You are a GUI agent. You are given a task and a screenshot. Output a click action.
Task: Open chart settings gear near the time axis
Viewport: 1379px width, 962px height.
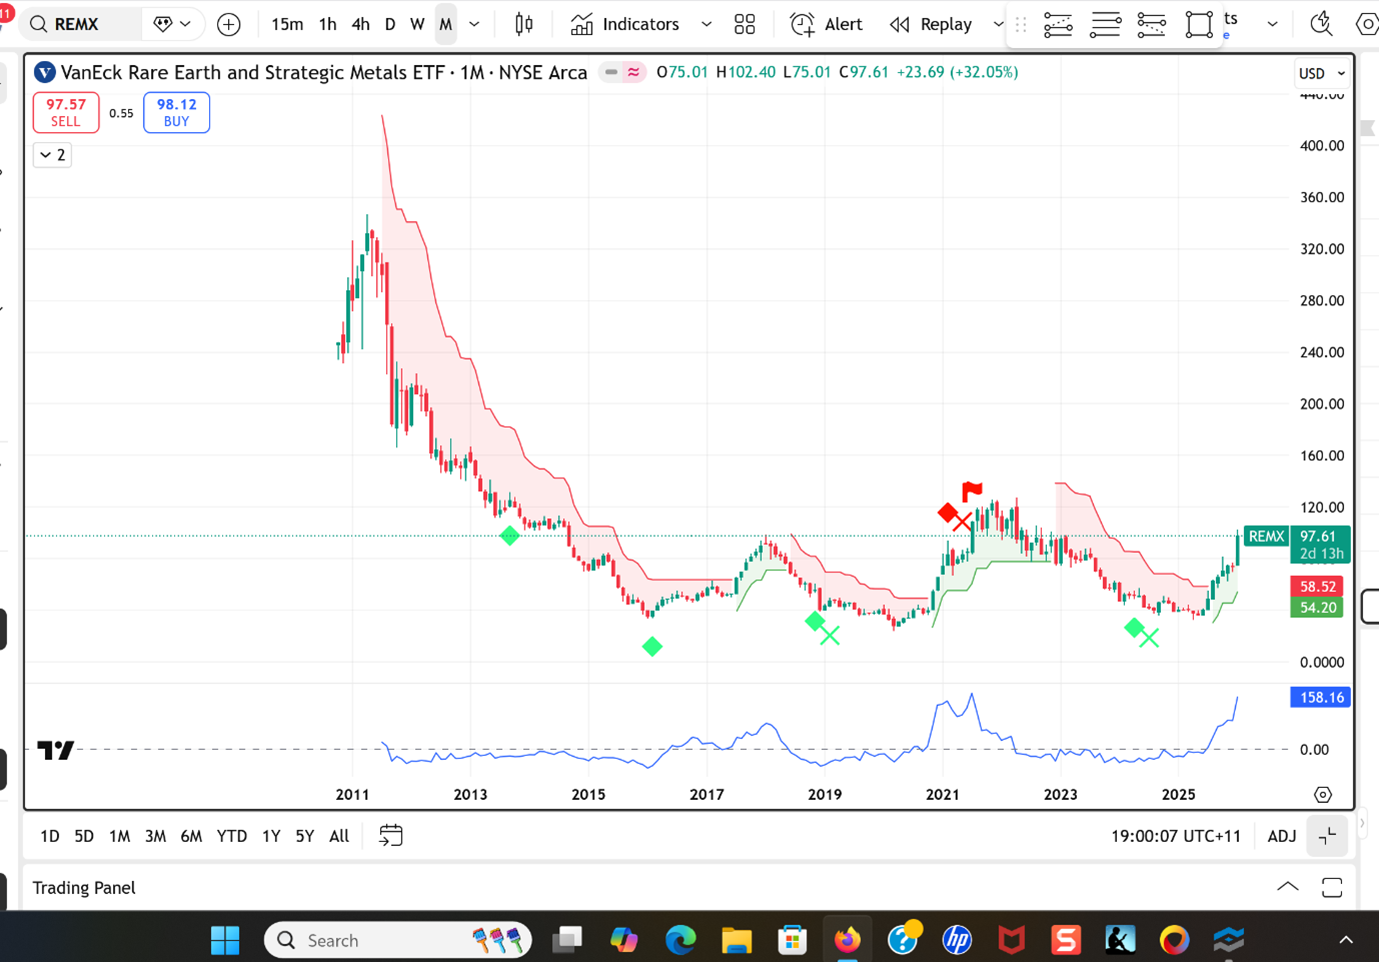tap(1323, 795)
